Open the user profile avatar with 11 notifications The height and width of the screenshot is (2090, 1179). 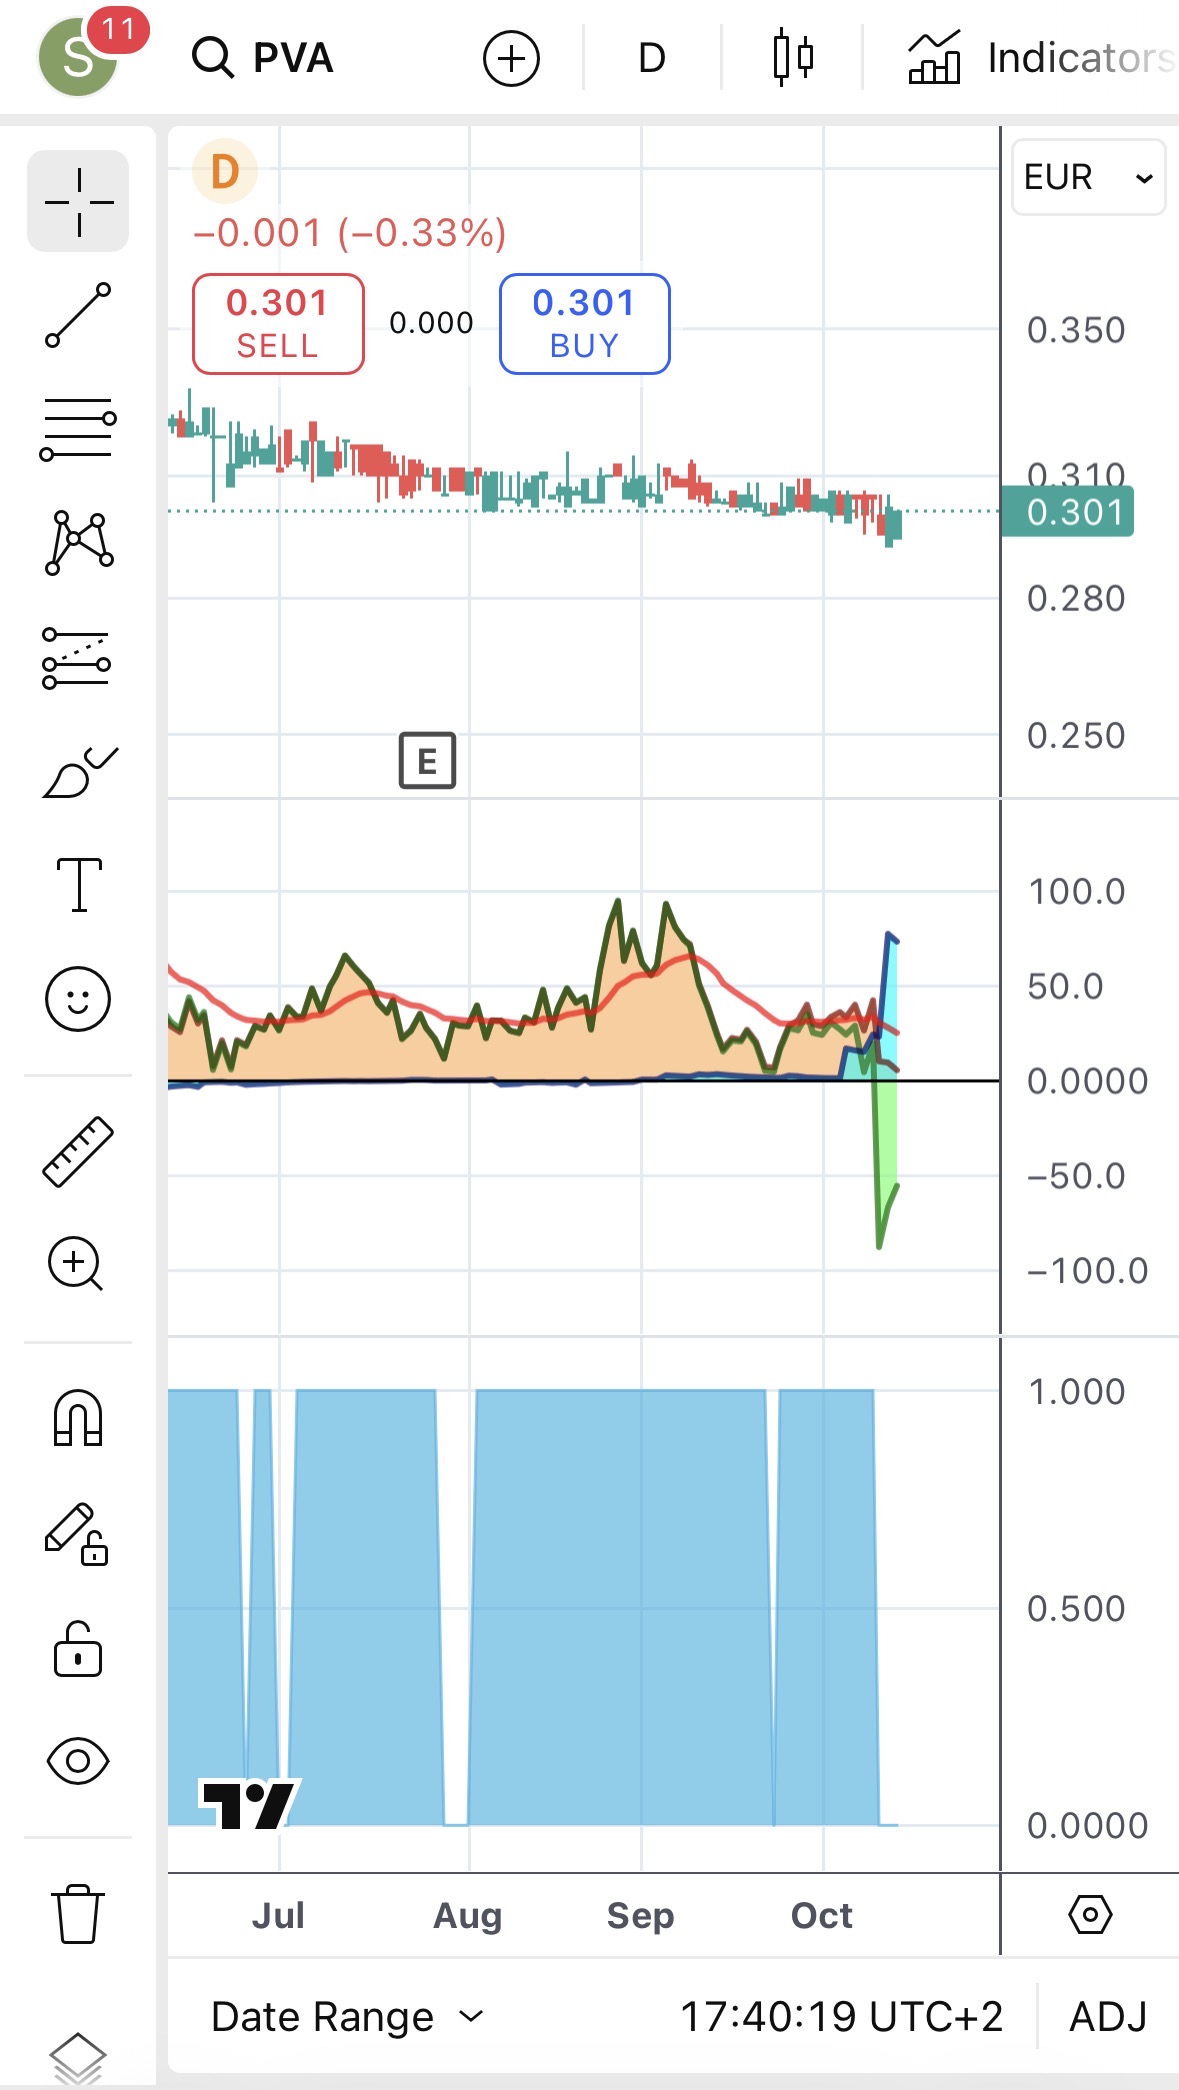point(80,56)
